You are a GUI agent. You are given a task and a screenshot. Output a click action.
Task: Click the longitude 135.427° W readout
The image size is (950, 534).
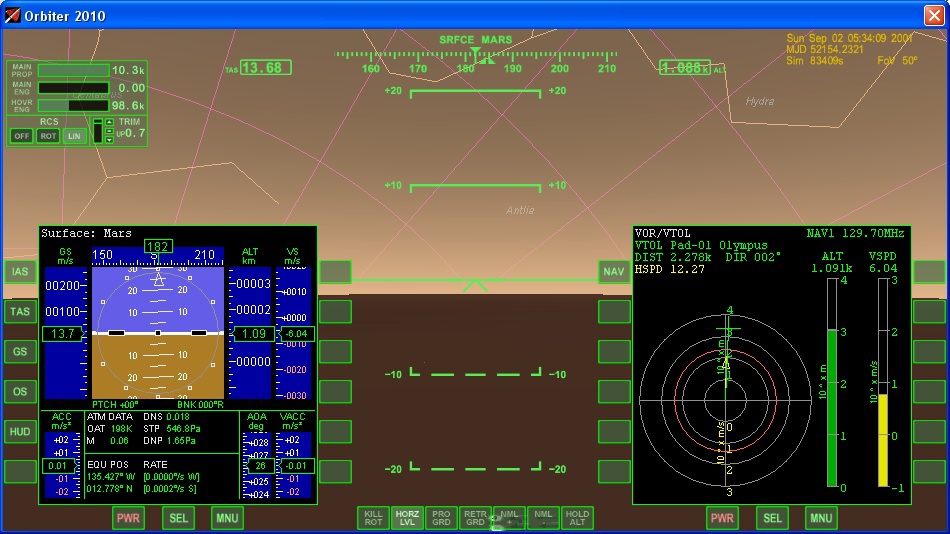click(x=111, y=477)
